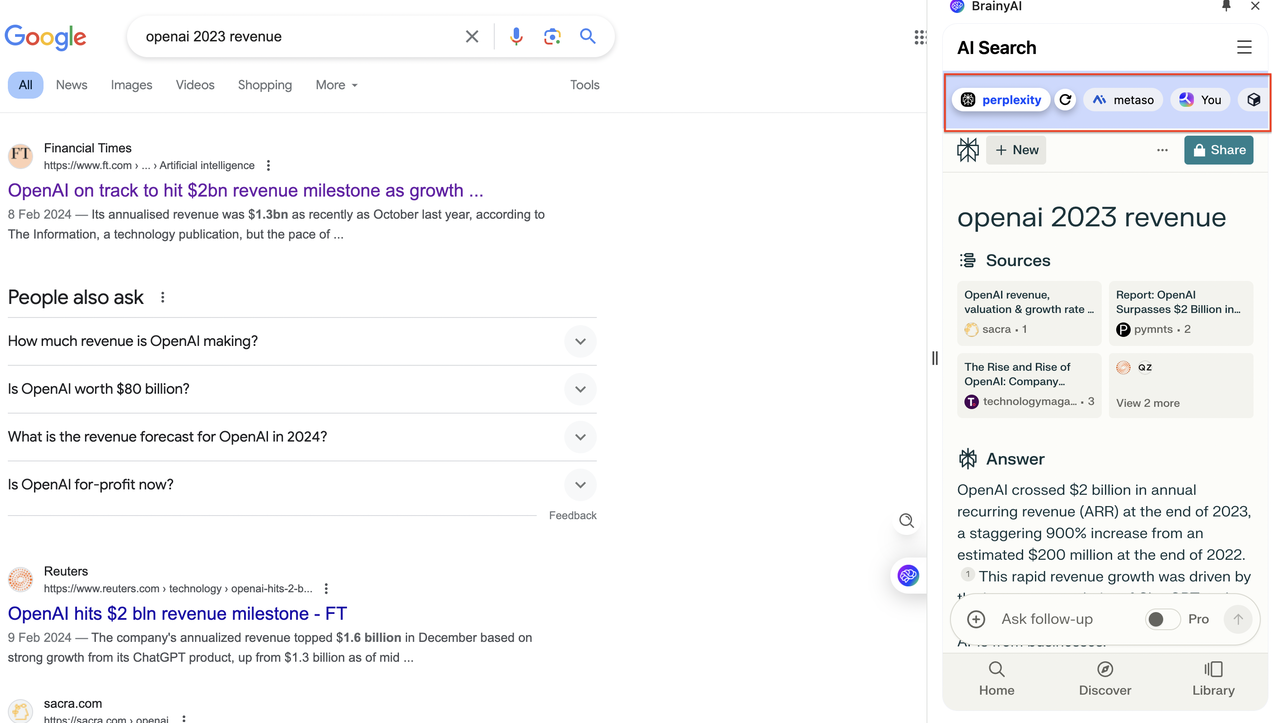Open Financial Times result options dots
Image resolution: width=1272 pixels, height=723 pixels.
(x=268, y=166)
